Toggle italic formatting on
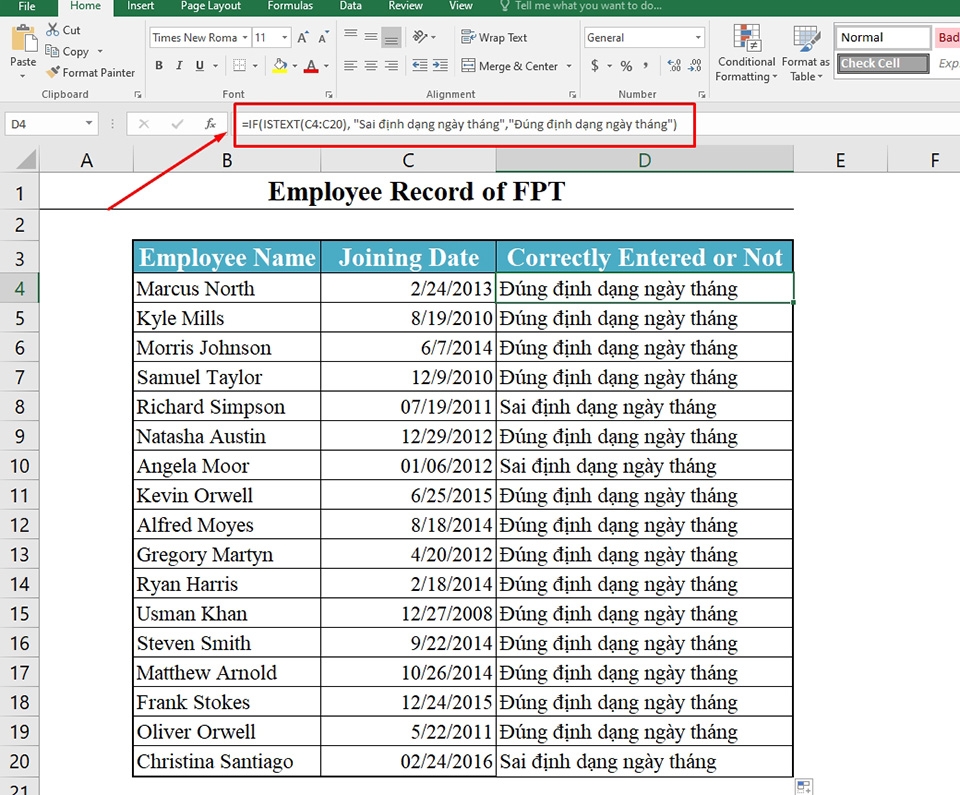Image resolution: width=960 pixels, height=795 pixels. pyautogui.click(x=178, y=65)
